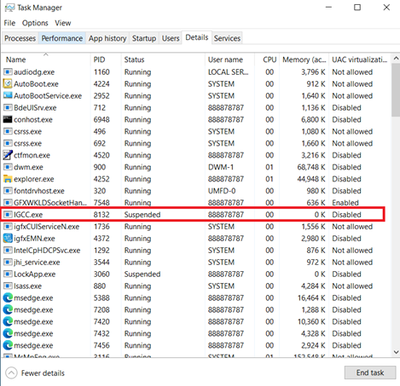Switch to the Services tab
Screen dimensions: 400x386
(x=227, y=38)
